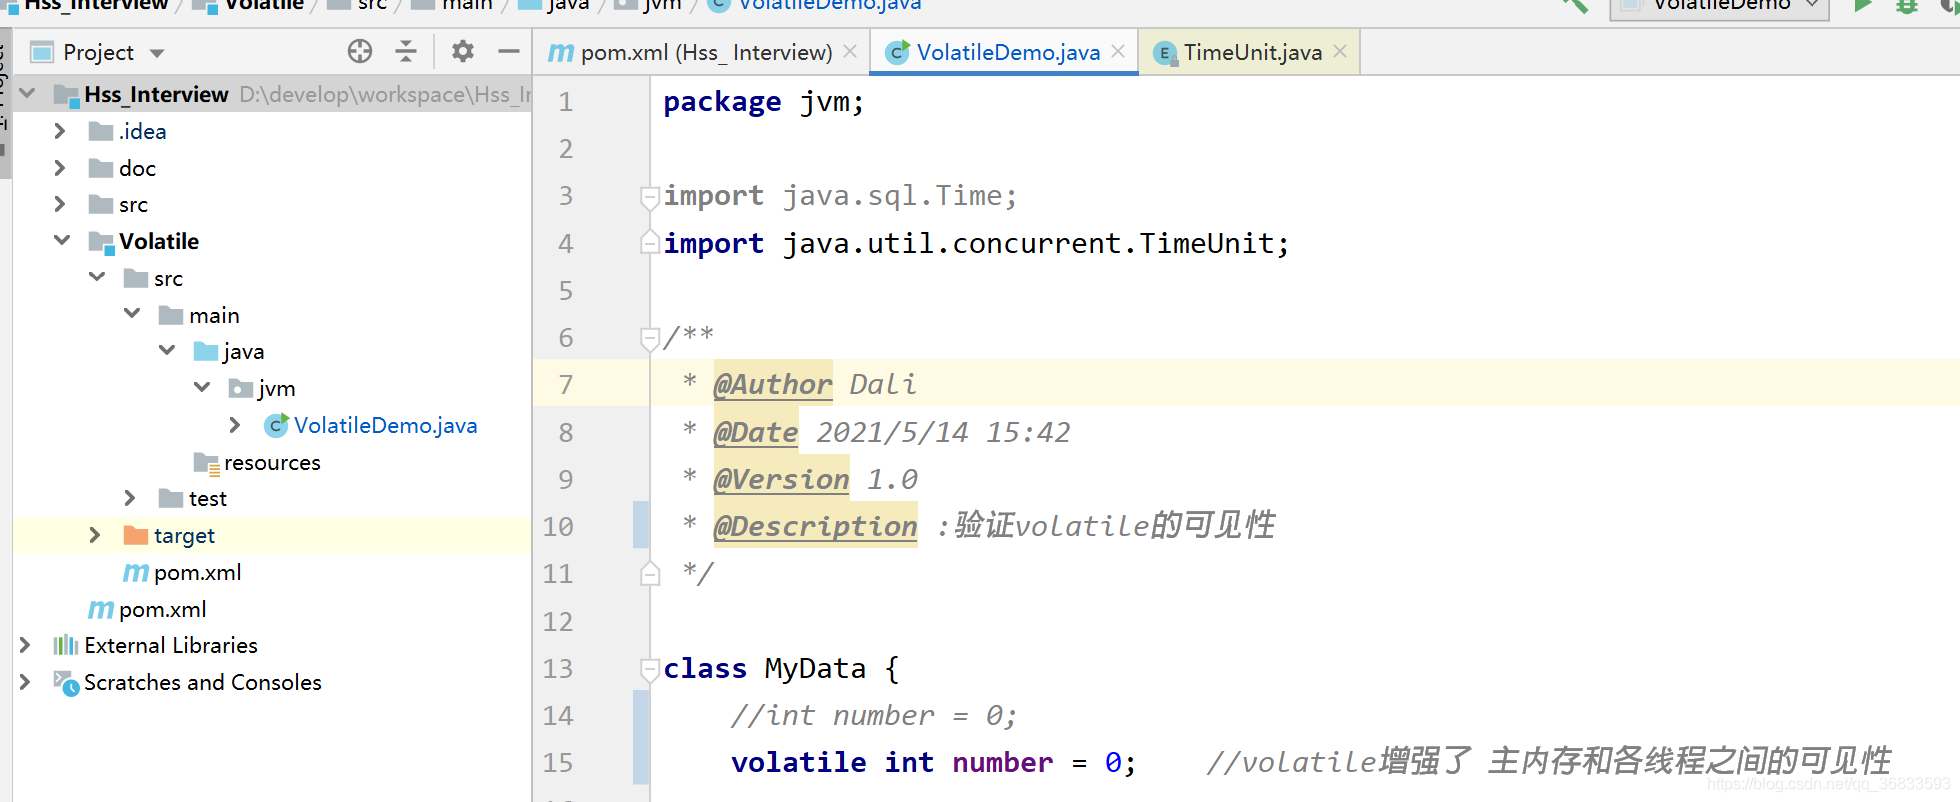Viewport: 1960px width, 802px height.
Task: Close the TimeUnit.java tab
Action: pos(1340,51)
